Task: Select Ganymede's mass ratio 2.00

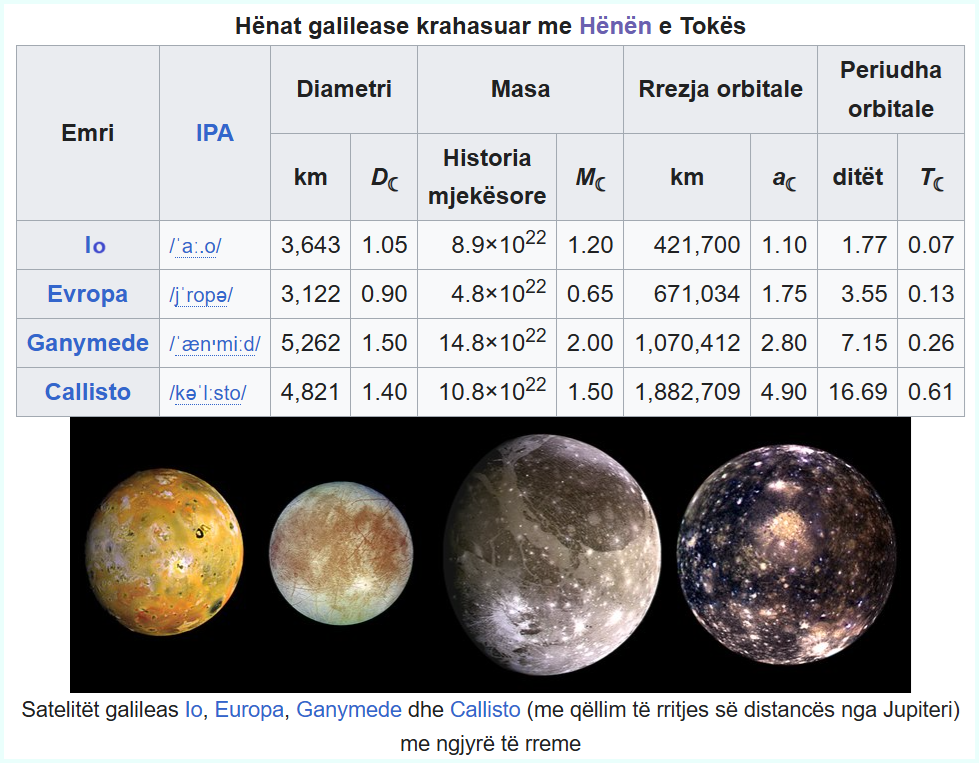Action: point(590,343)
